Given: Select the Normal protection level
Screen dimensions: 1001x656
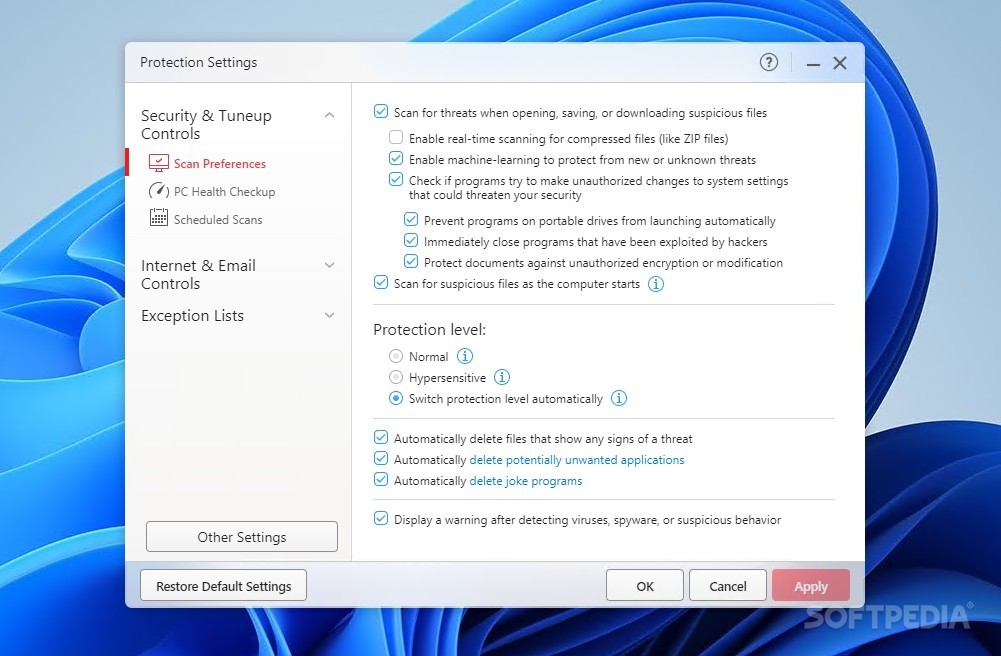Looking at the screenshot, I should click(x=396, y=356).
